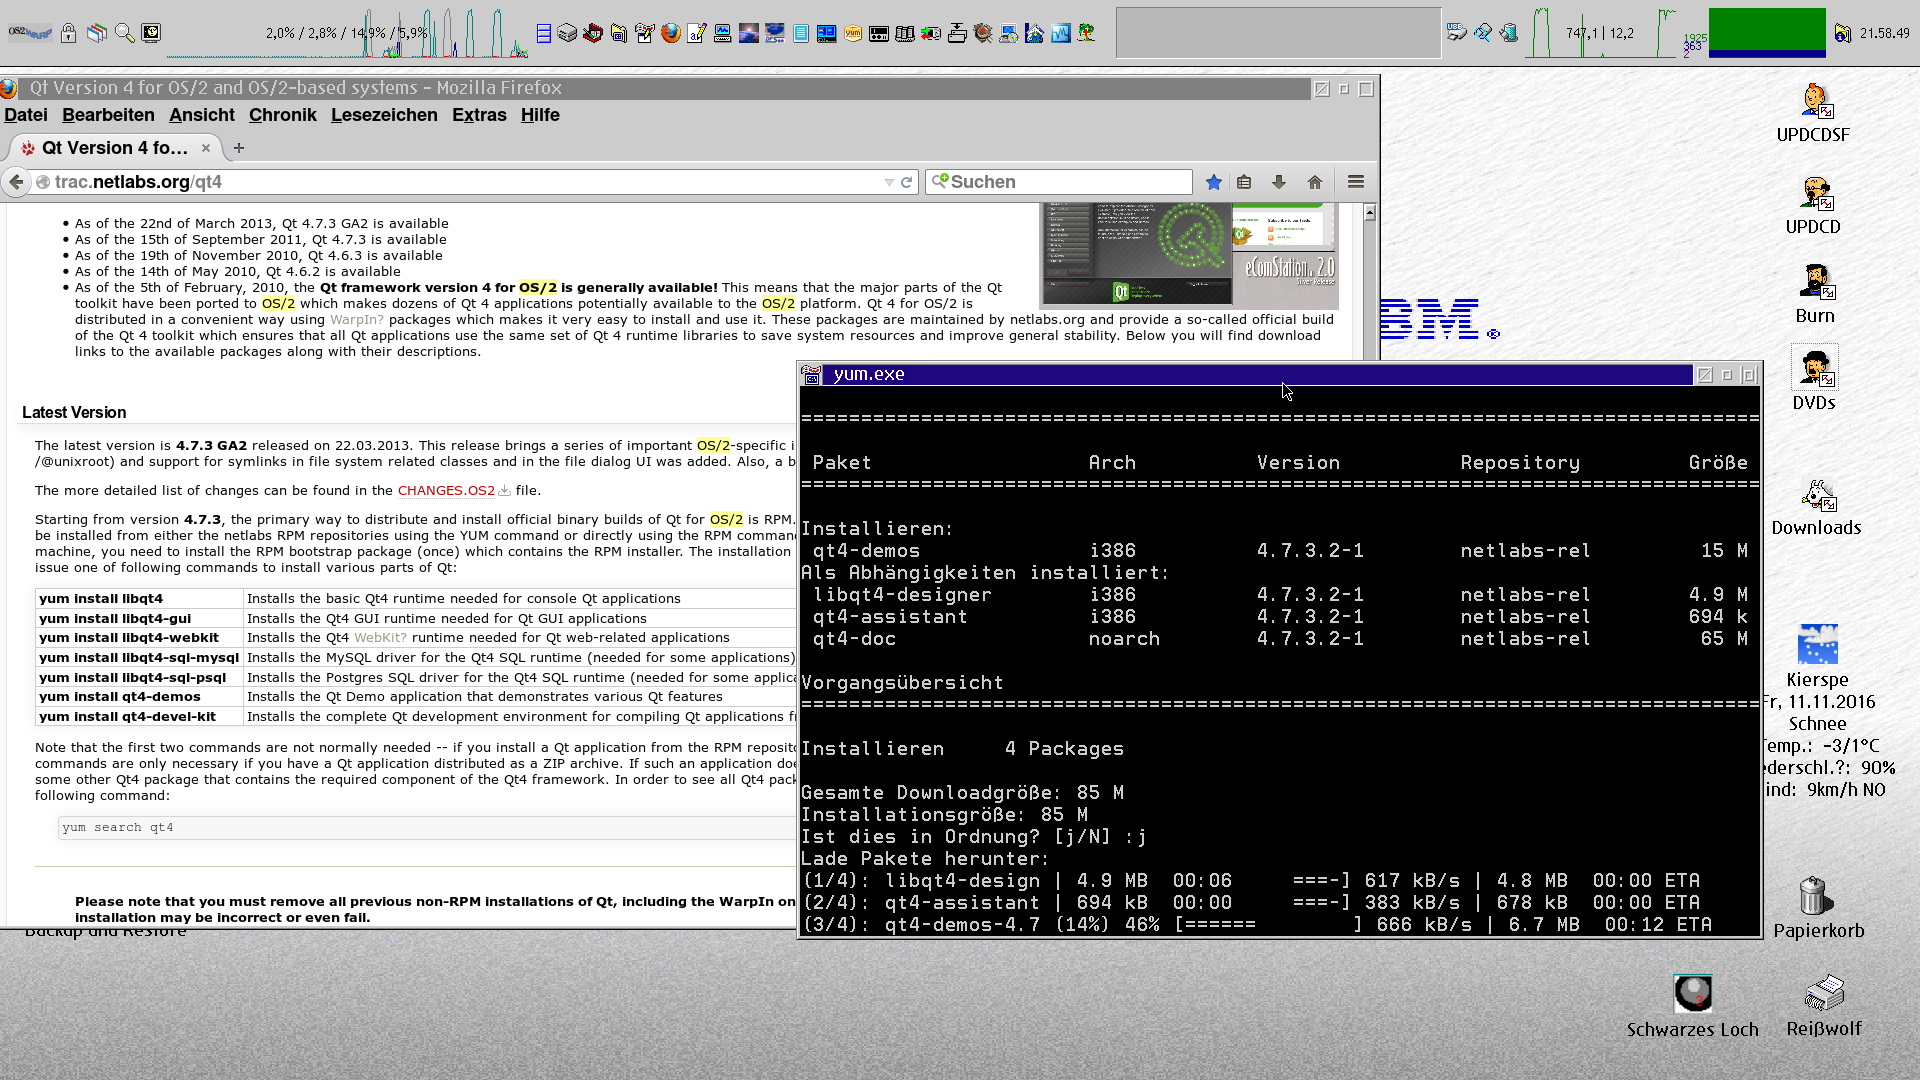Click the page scrollbar up arrow

(1370, 212)
